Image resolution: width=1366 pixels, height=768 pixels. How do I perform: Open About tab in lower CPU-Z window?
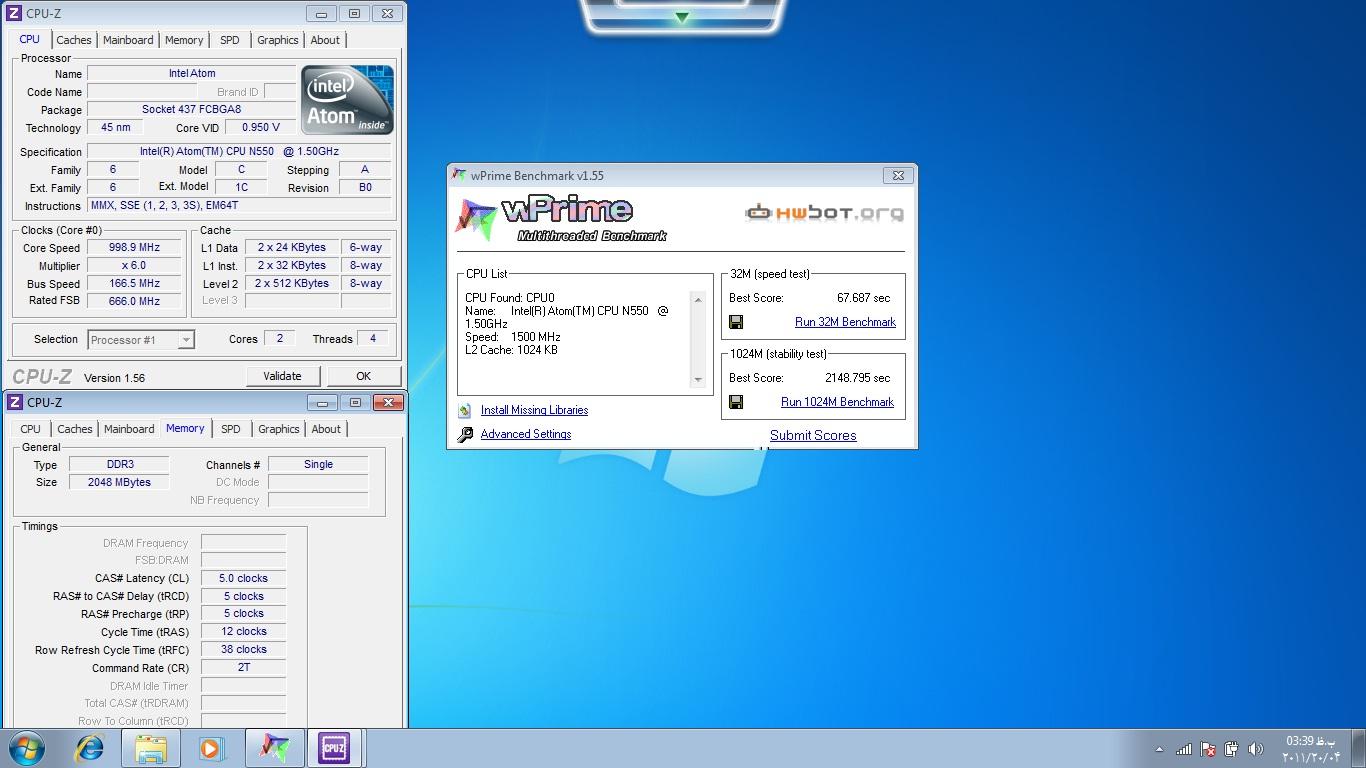(x=326, y=429)
